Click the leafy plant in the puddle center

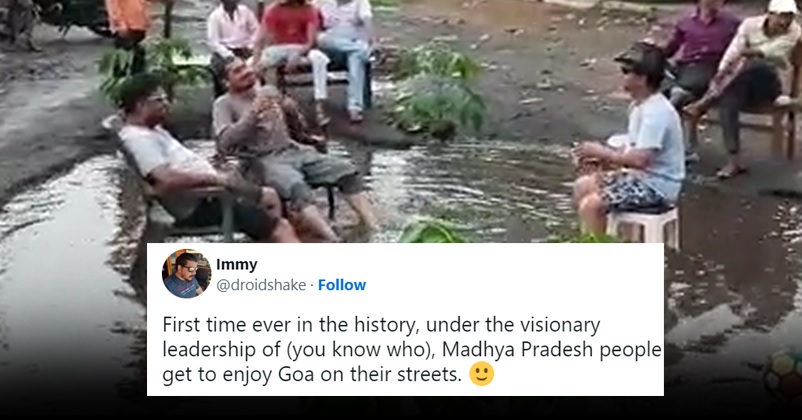click(436, 92)
